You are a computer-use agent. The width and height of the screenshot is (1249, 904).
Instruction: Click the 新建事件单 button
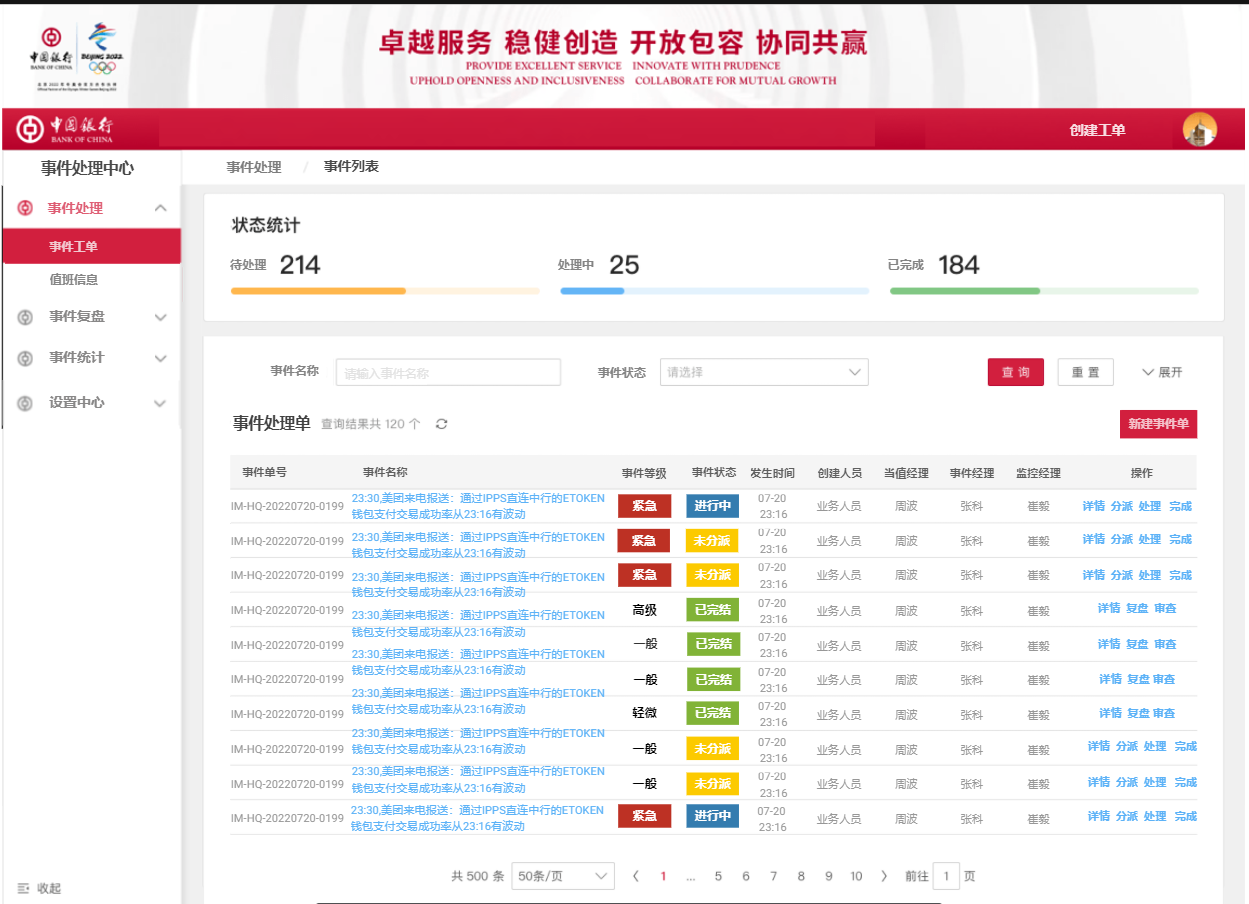(1158, 424)
